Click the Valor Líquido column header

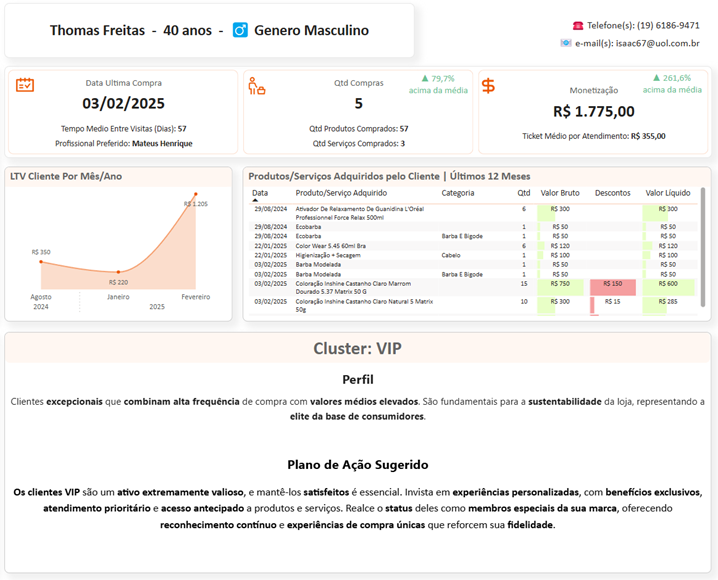coord(666,193)
